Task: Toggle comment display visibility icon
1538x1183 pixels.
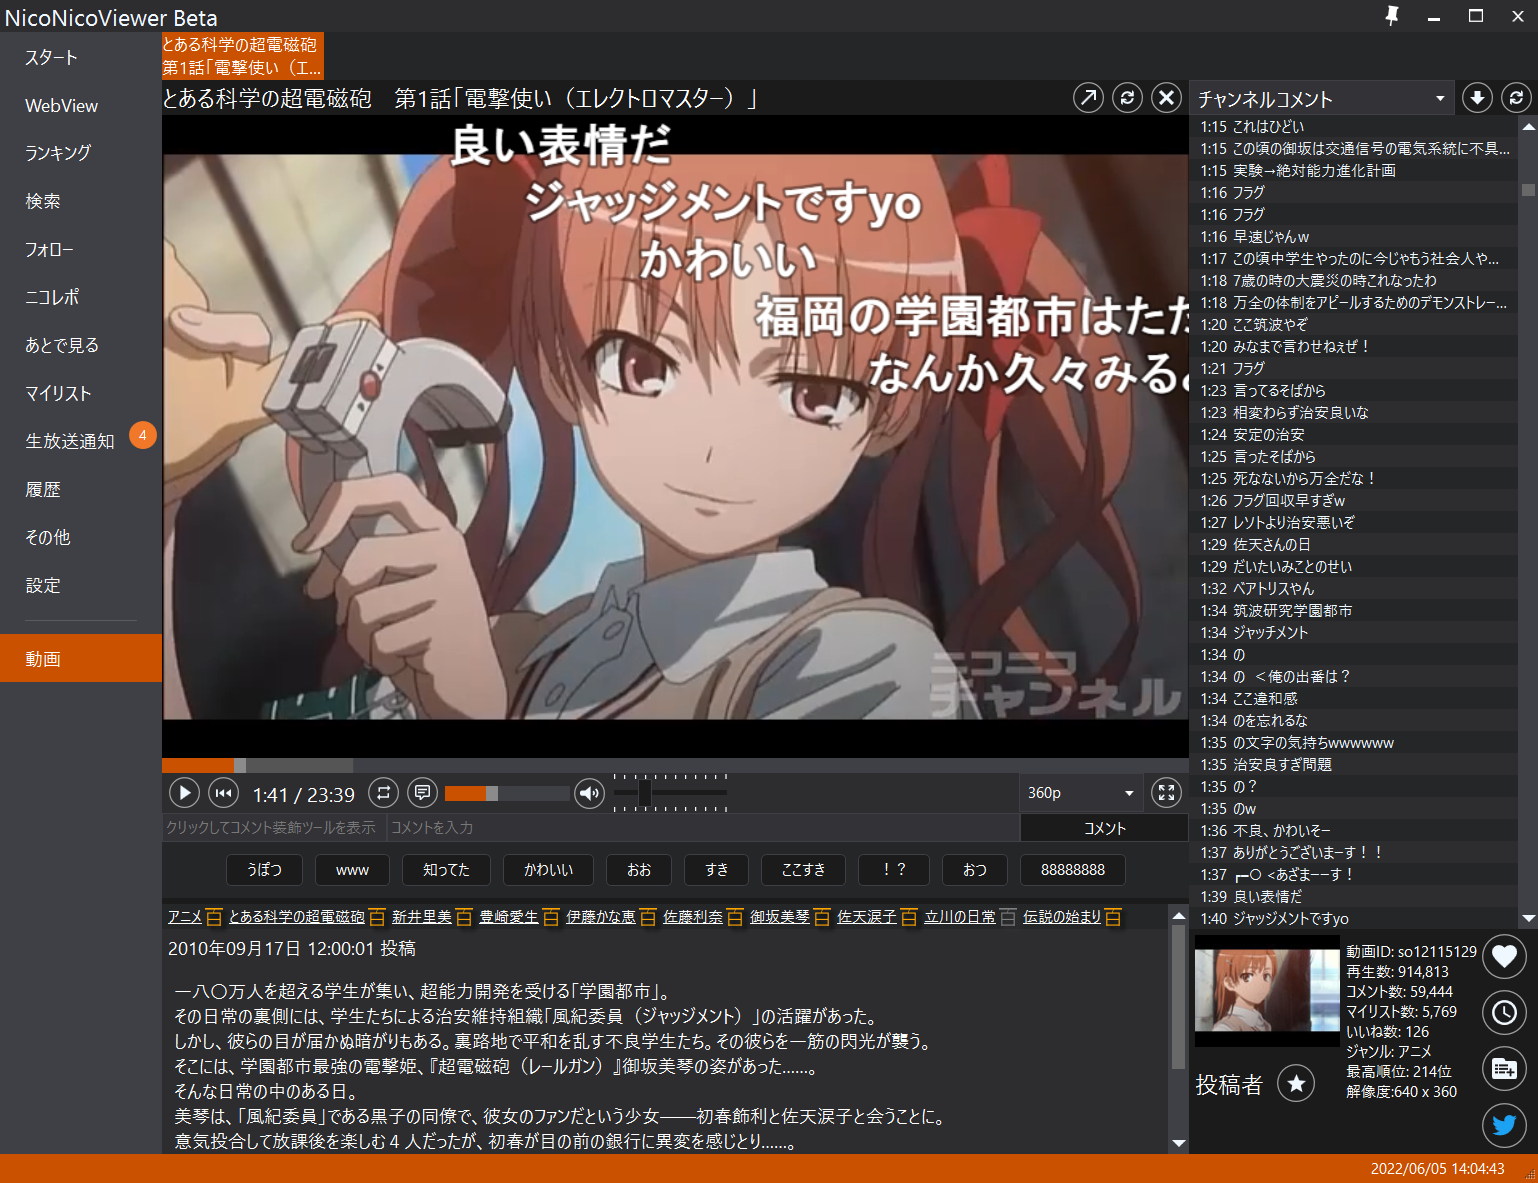Action: tap(423, 793)
